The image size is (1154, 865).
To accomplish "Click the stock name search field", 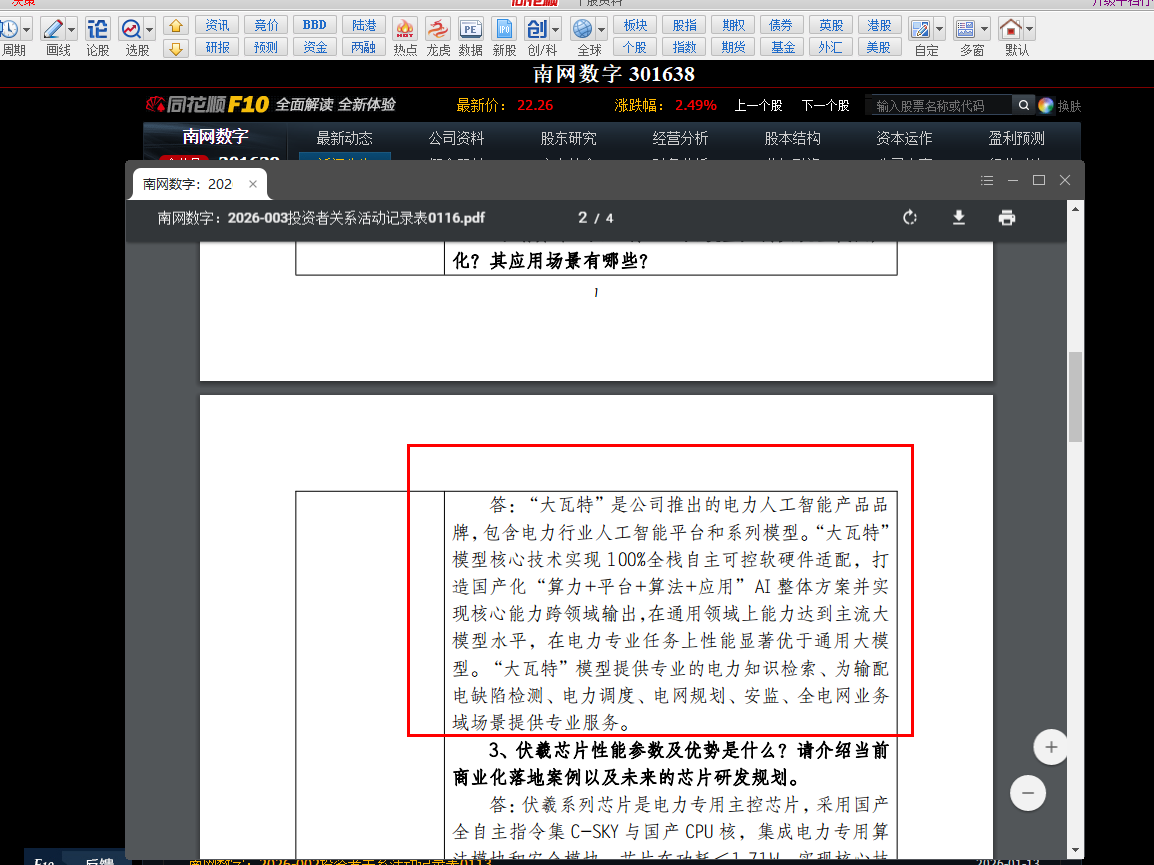I will pos(940,105).
